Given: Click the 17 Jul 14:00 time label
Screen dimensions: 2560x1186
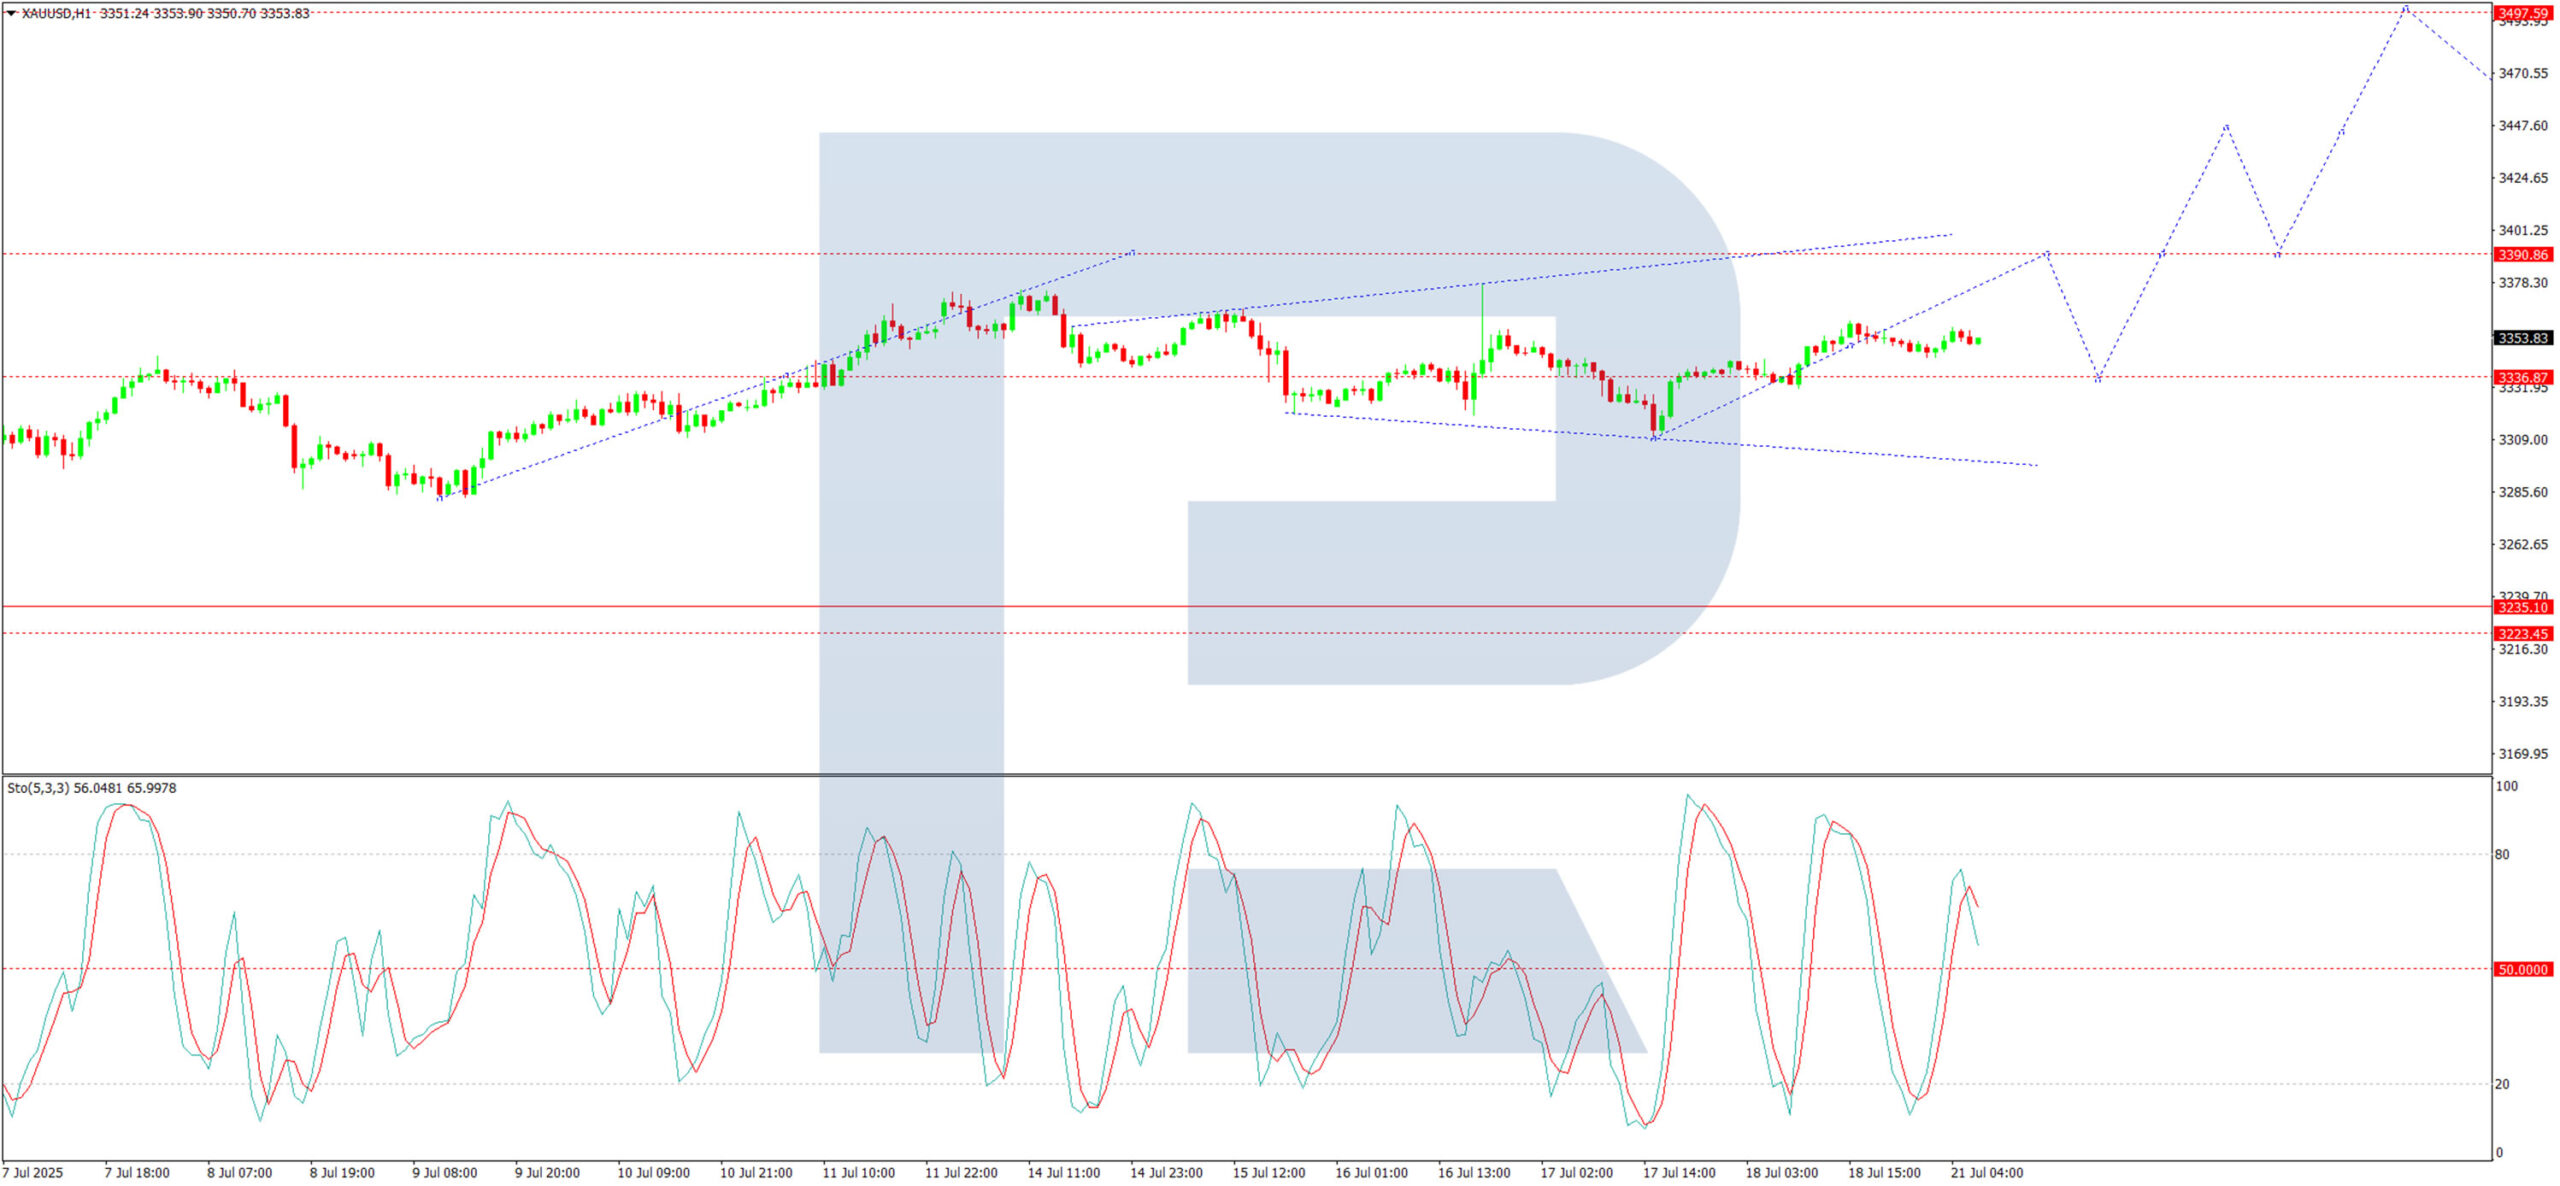Looking at the screenshot, I should 1679,1172.
